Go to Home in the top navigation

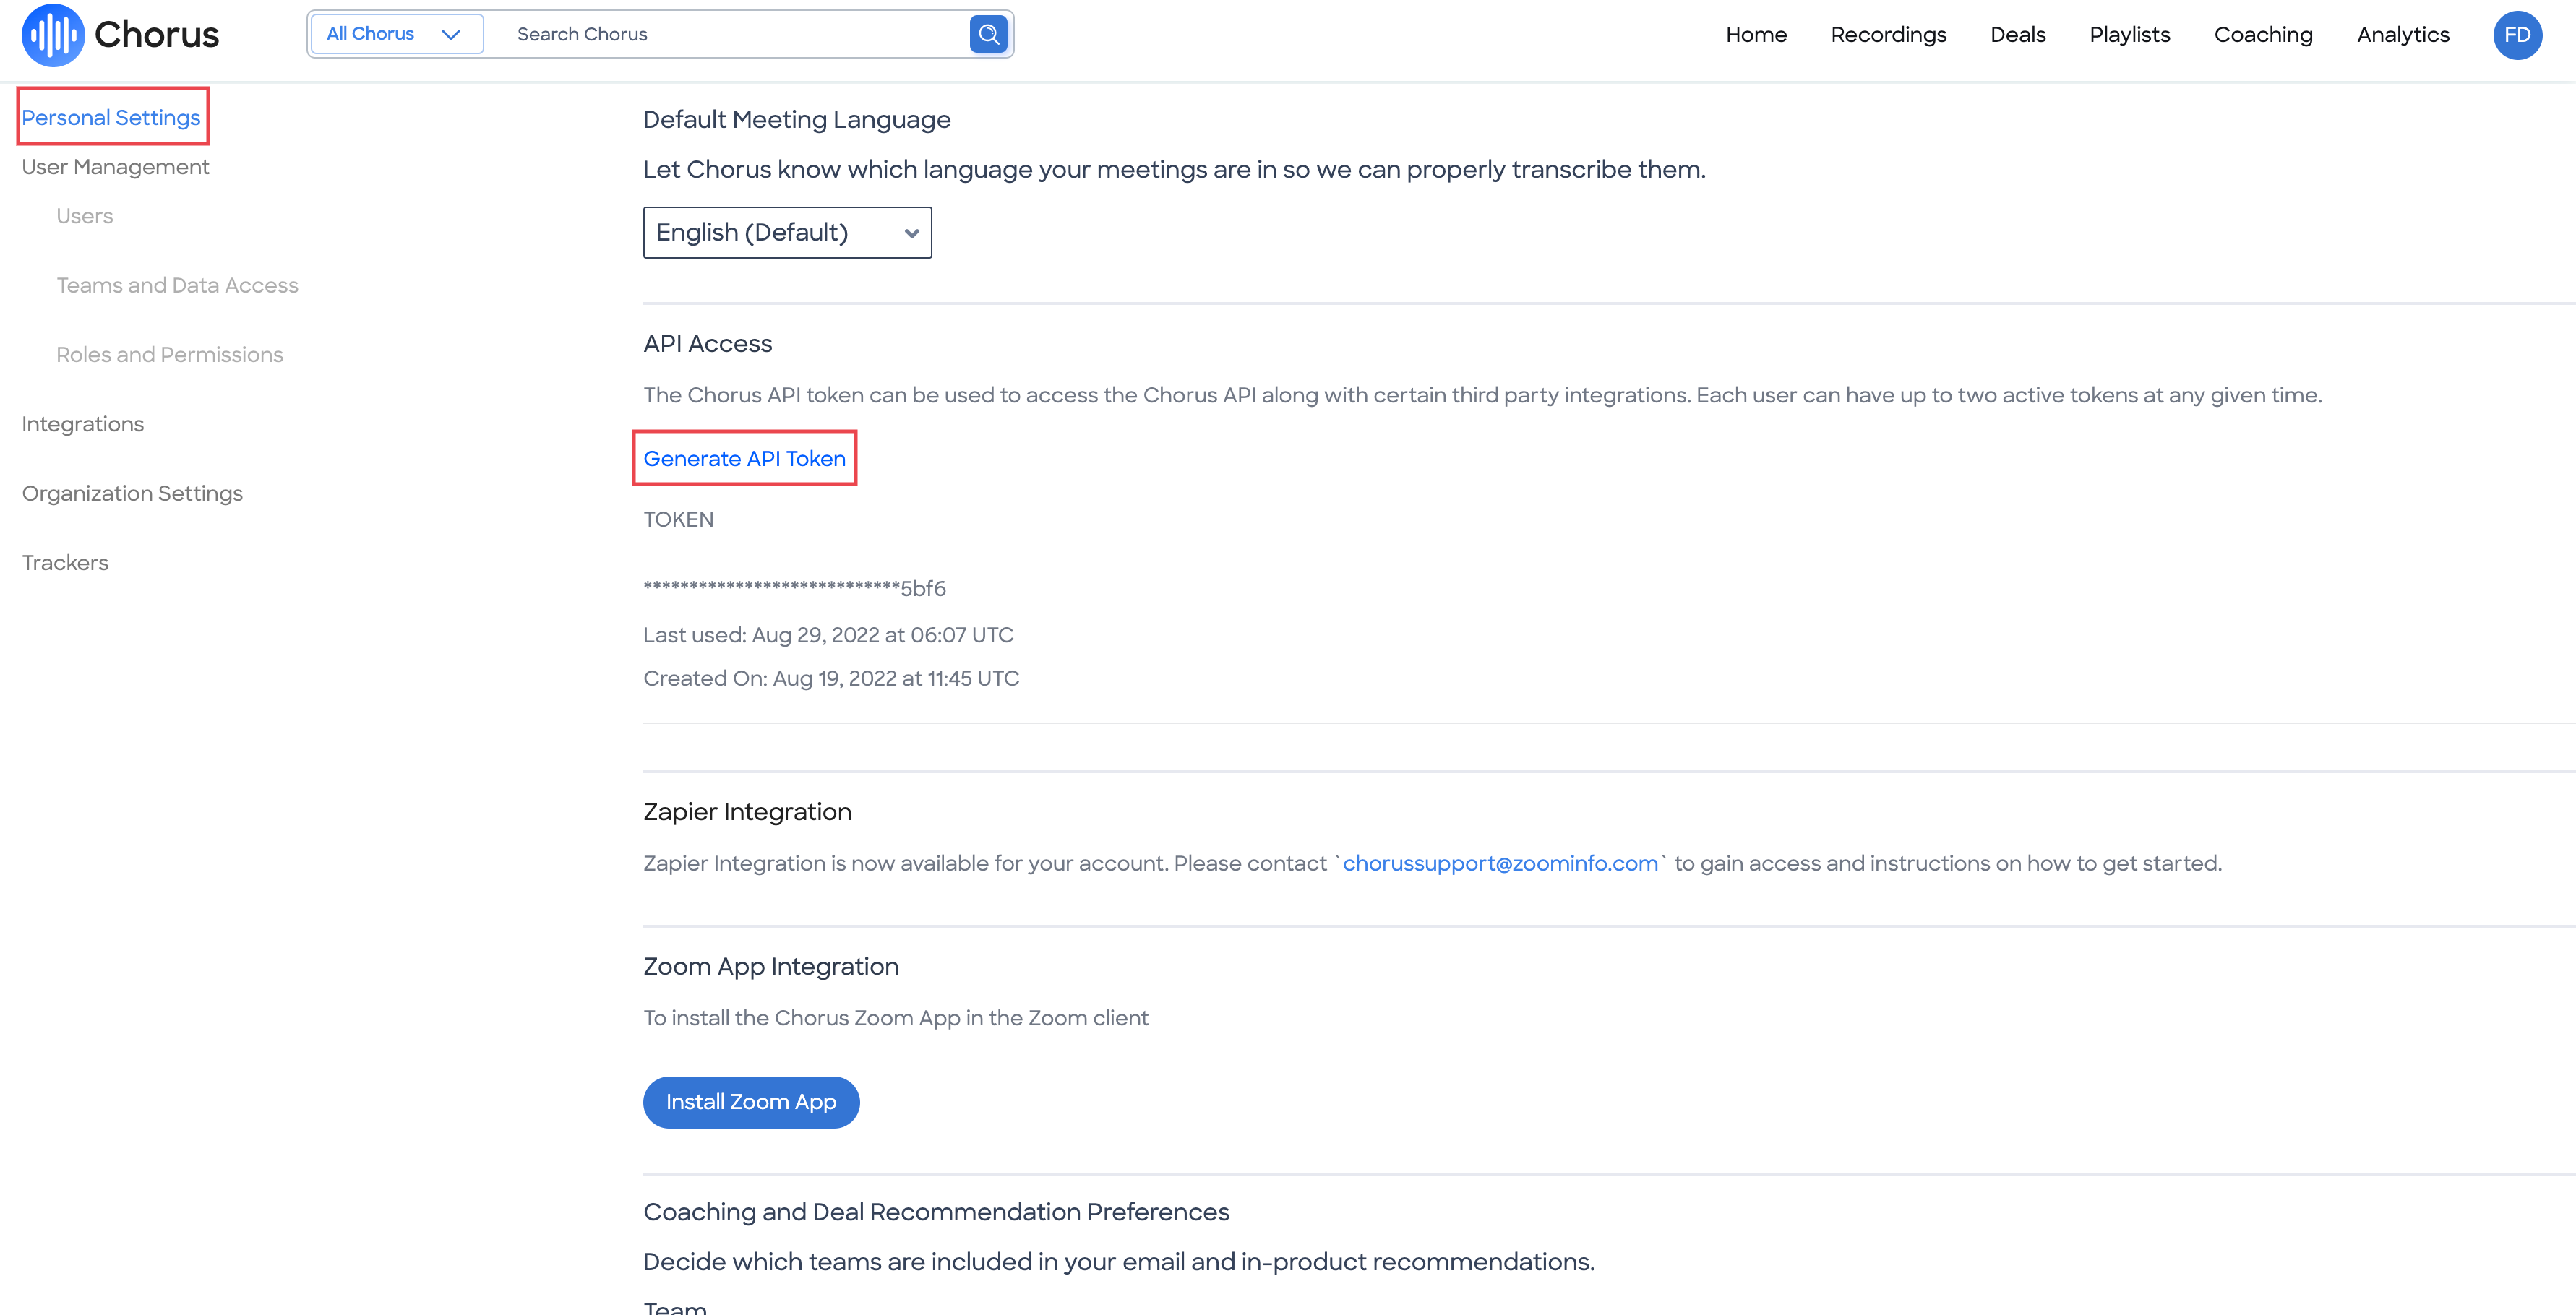1756,35
